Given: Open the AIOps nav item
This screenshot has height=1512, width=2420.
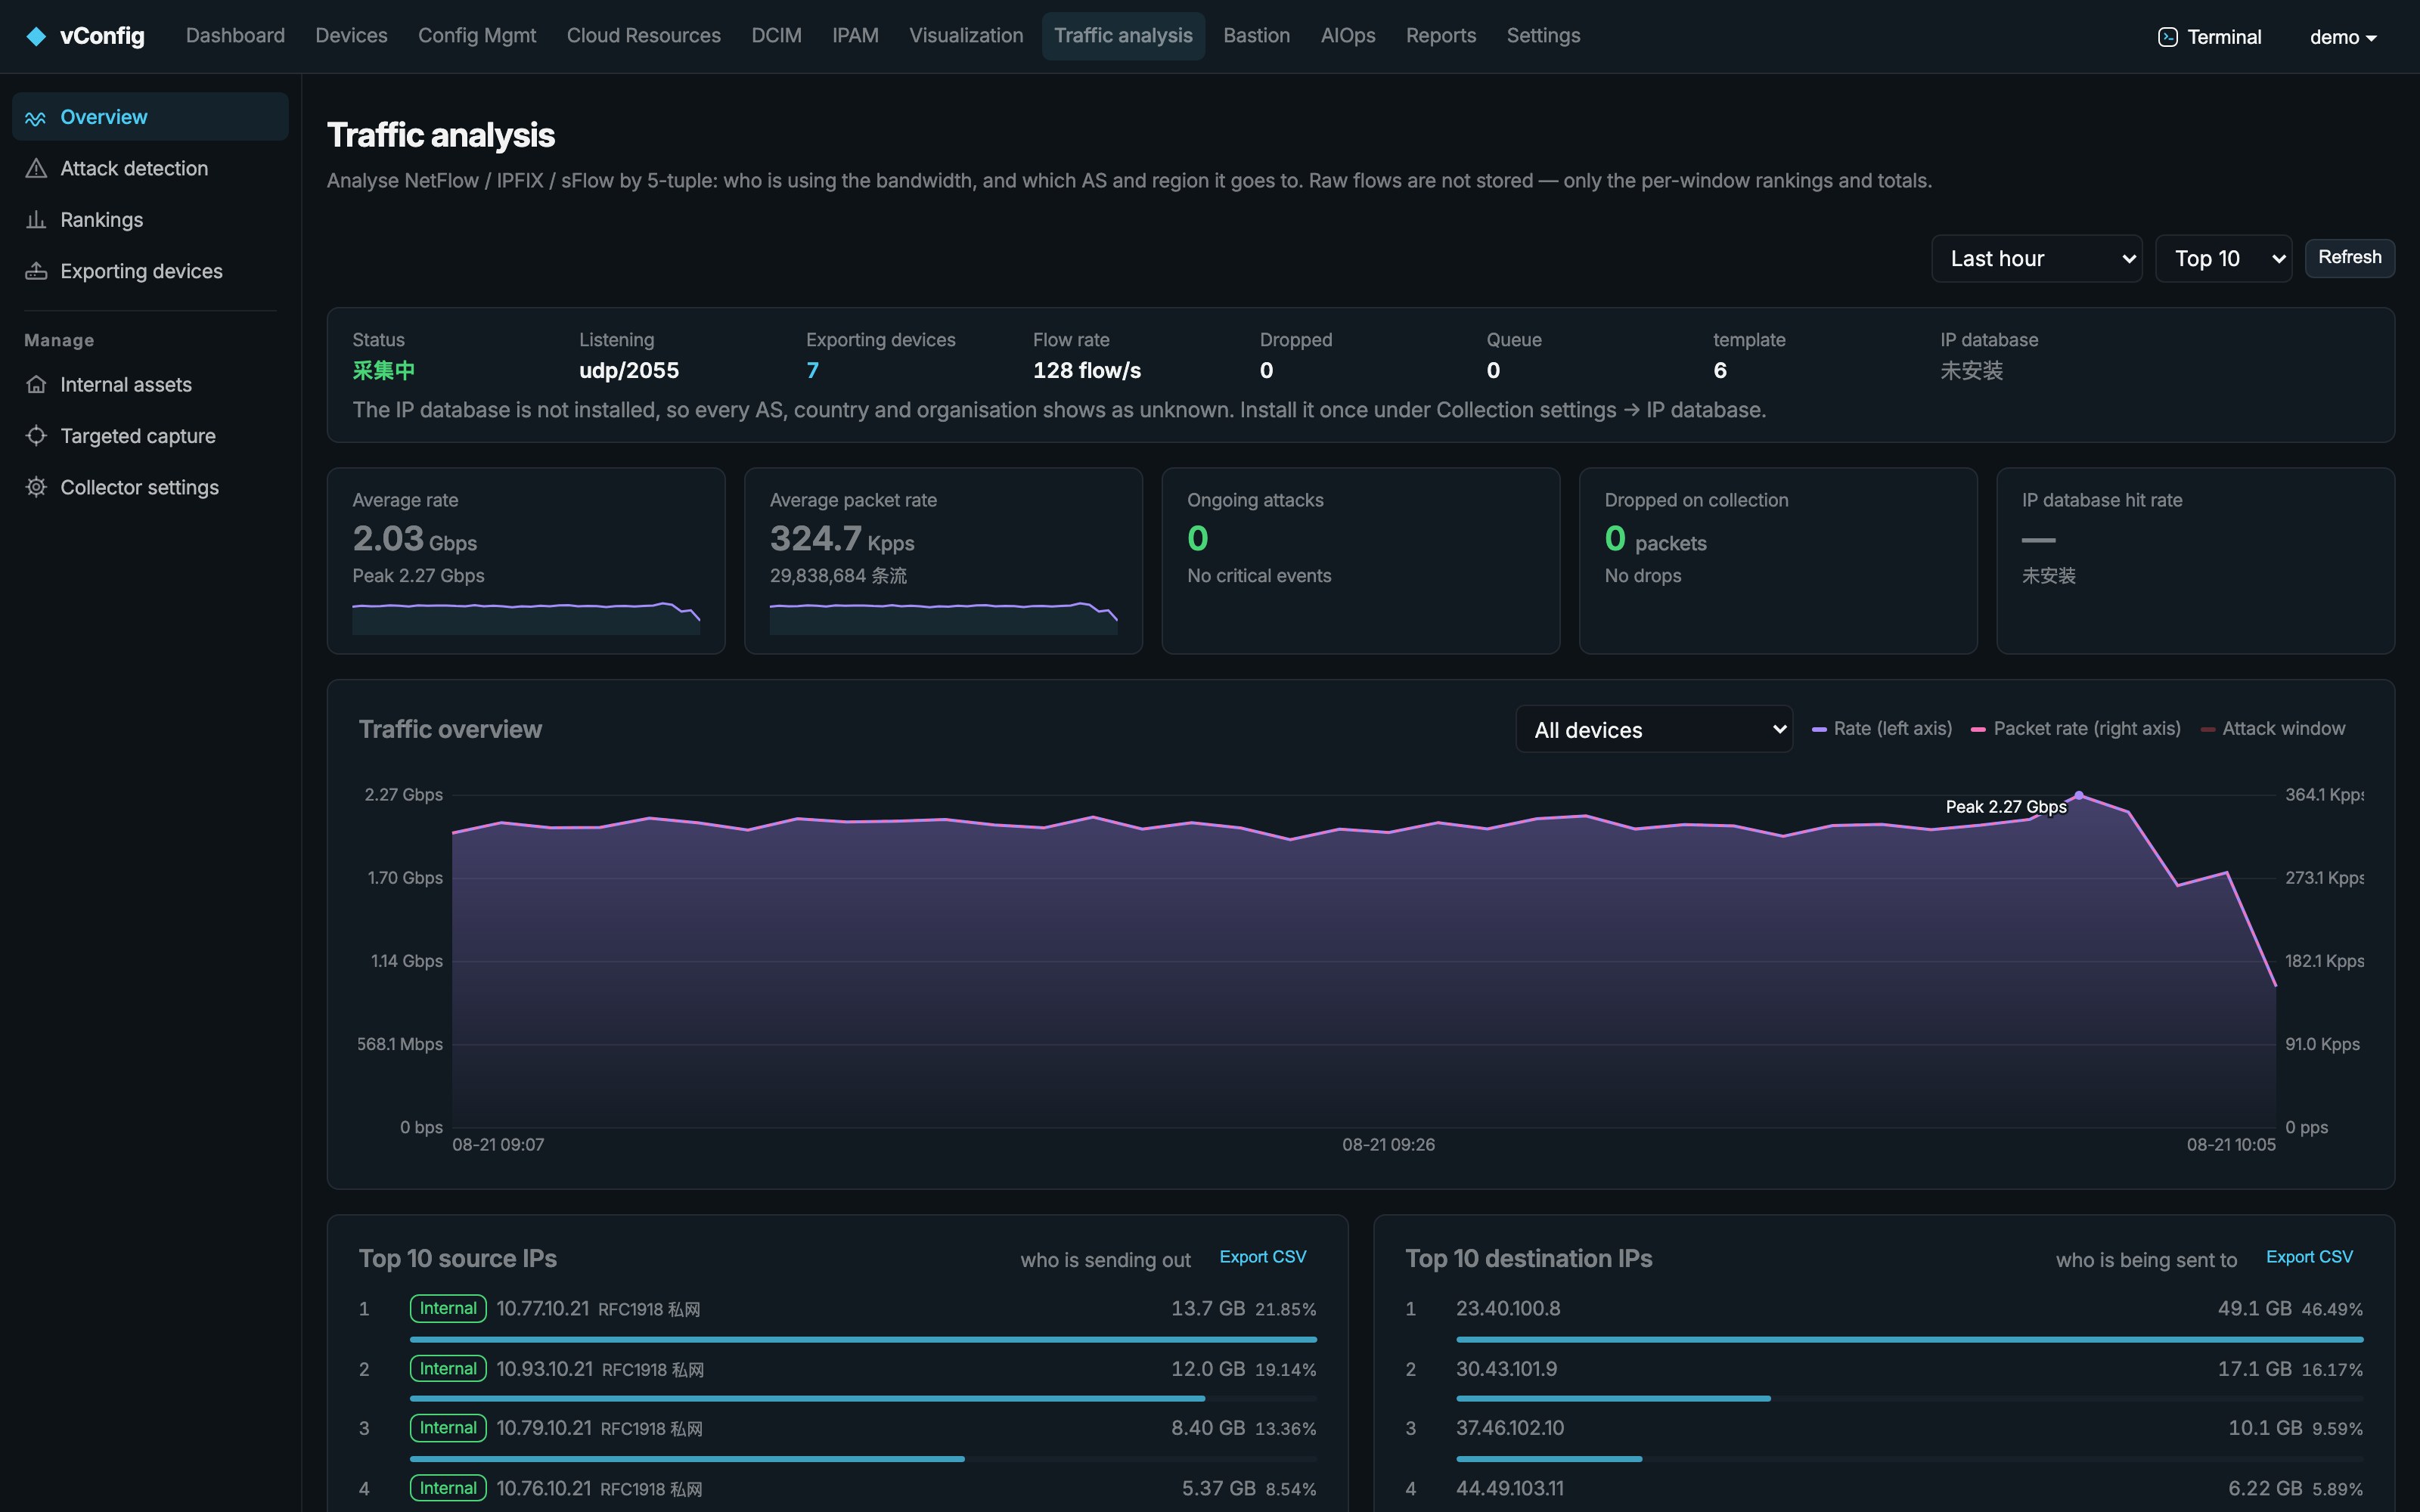Looking at the screenshot, I should coord(1348,36).
